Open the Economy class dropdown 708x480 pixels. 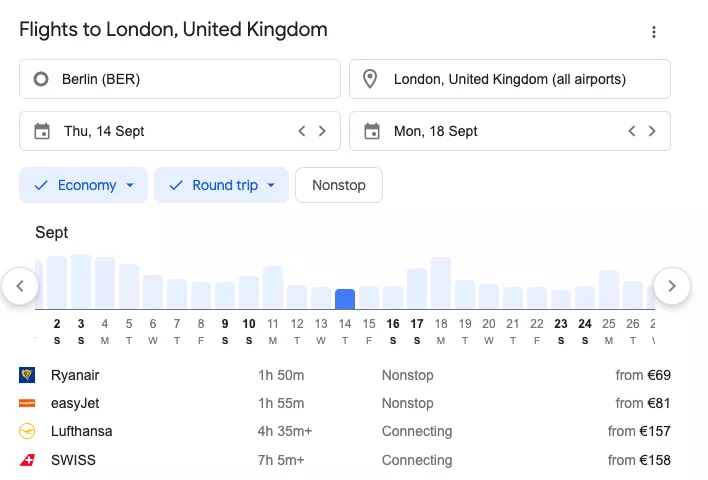(84, 185)
